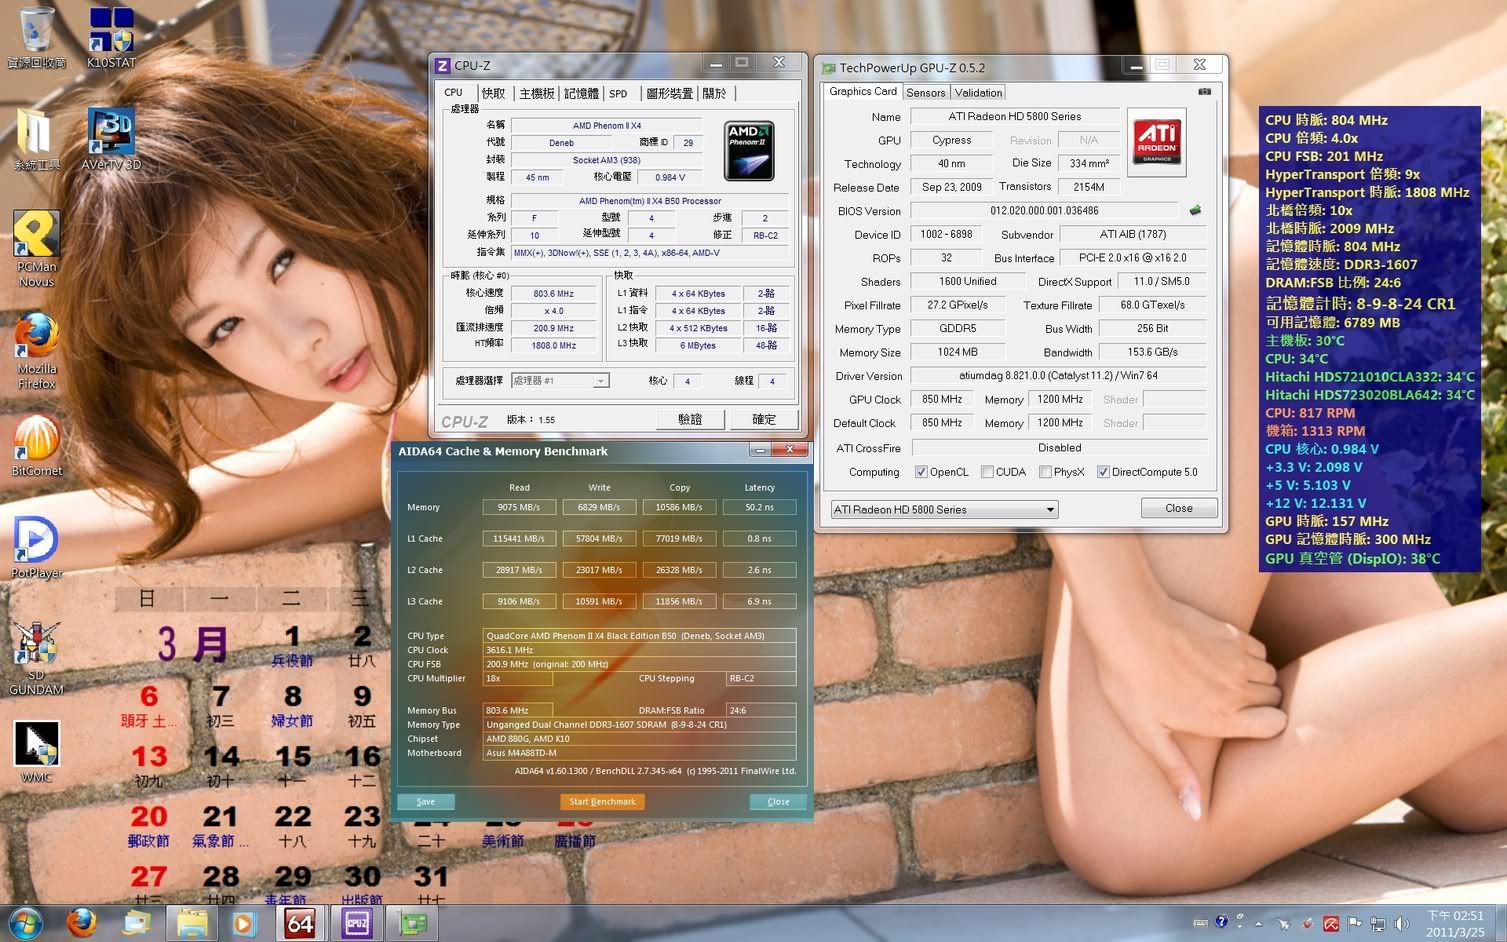
Task: Toggle the DirectCompute 5.0 checkbox
Action: [1103, 472]
